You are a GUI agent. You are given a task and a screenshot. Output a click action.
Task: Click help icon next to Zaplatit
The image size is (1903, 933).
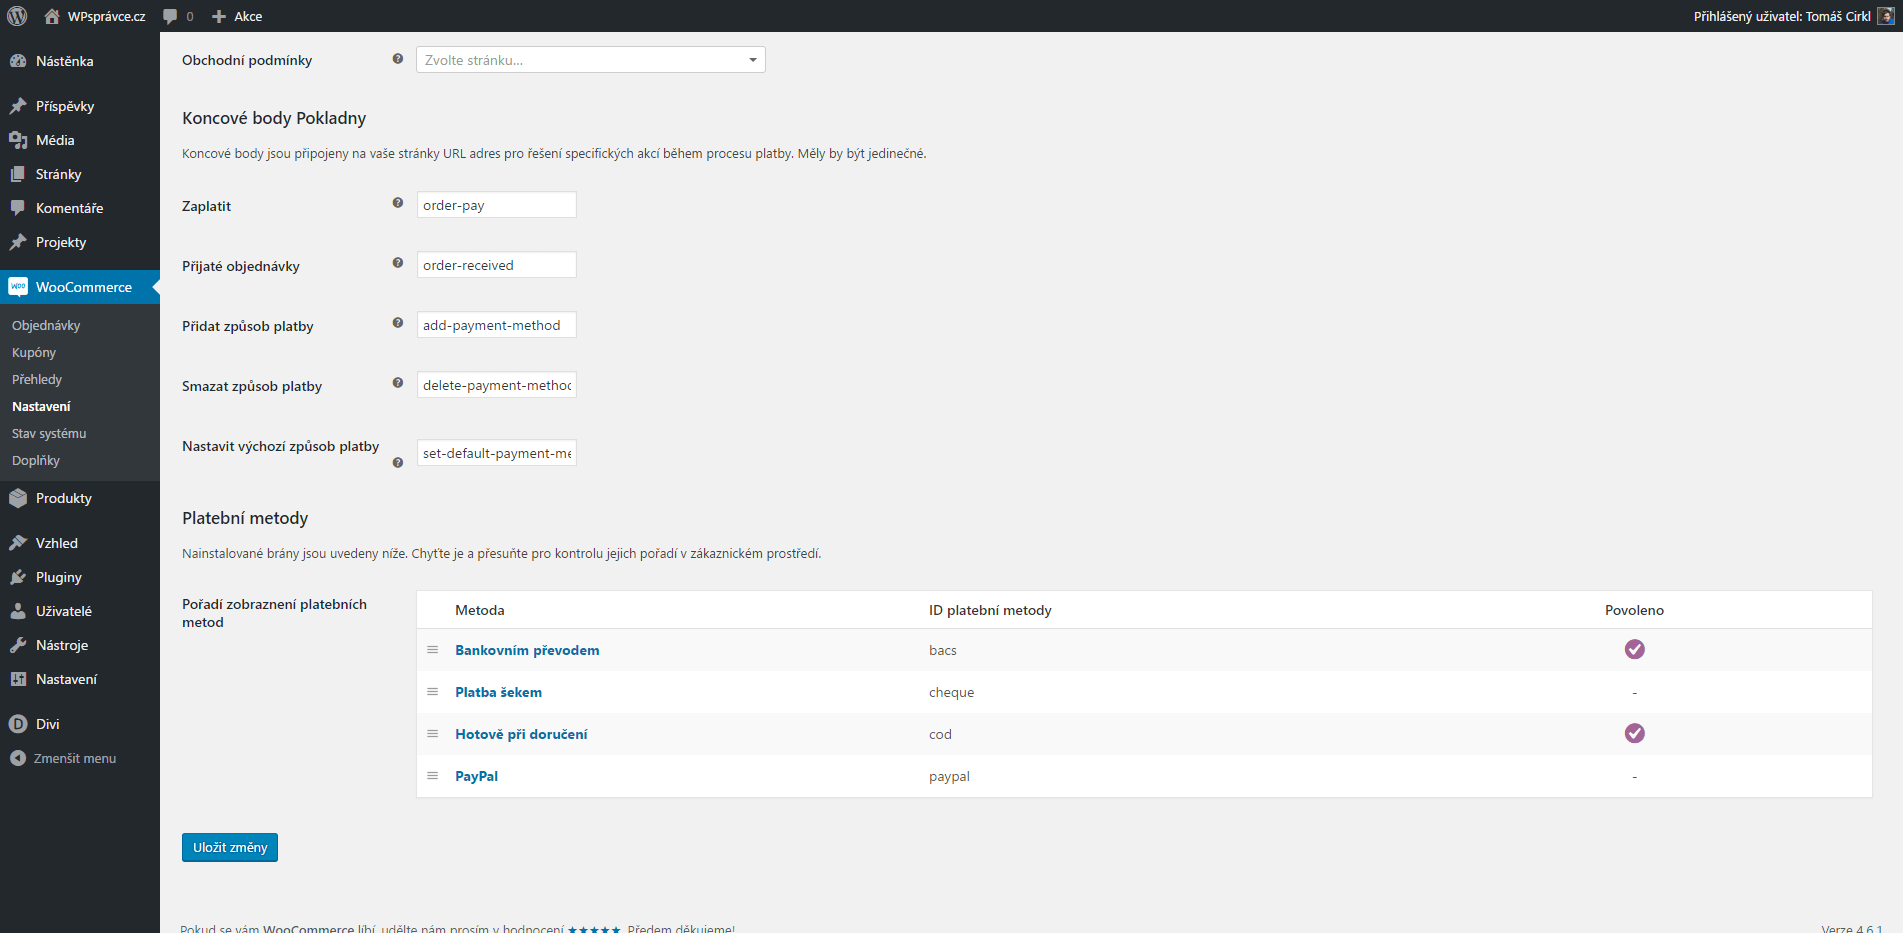point(398,203)
